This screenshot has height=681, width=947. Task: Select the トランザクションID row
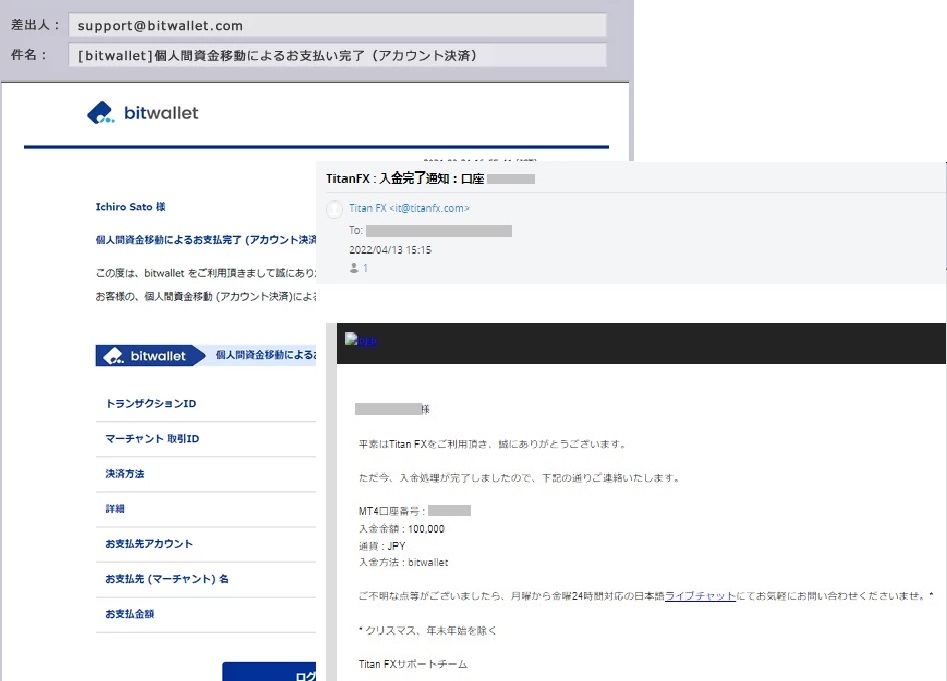coord(206,404)
